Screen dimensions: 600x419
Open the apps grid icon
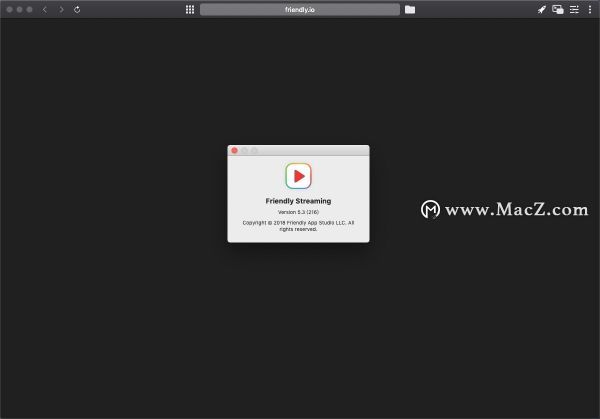point(190,10)
